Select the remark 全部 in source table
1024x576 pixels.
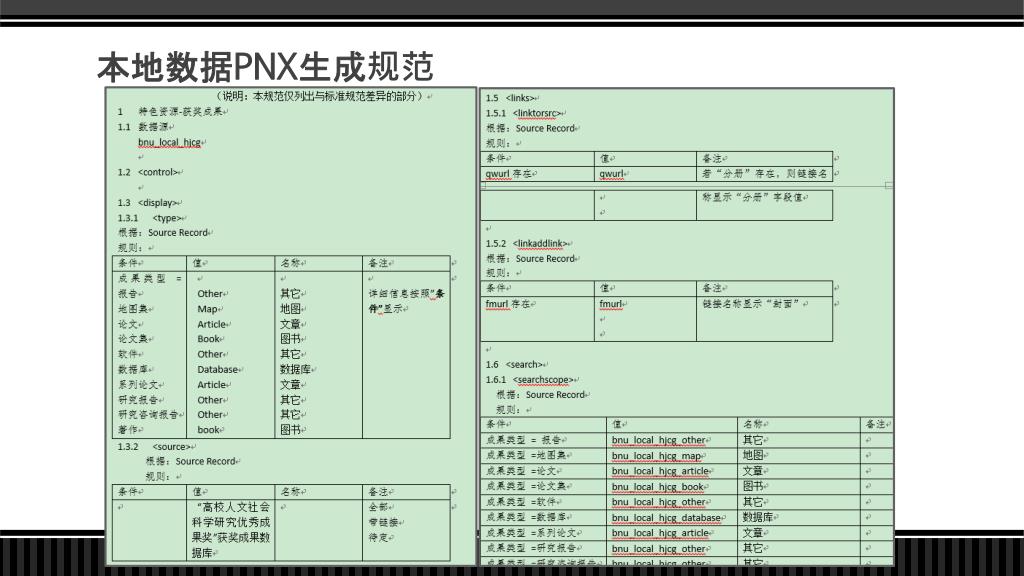(x=379, y=507)
